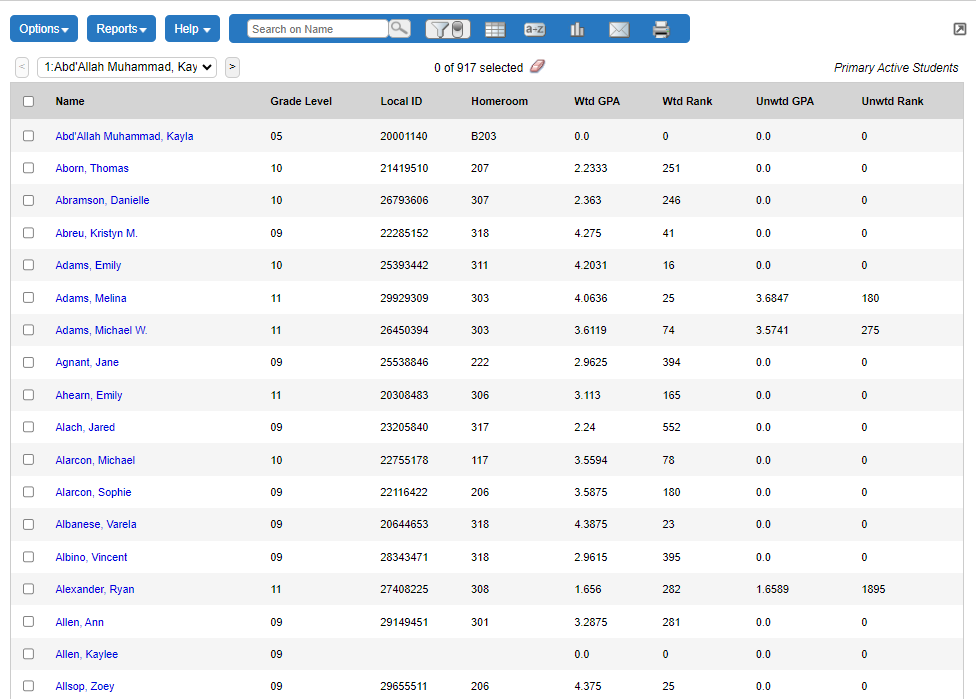Click the envelope mail icon
This screenshot has height=699, width=976.
pos(619,30)
